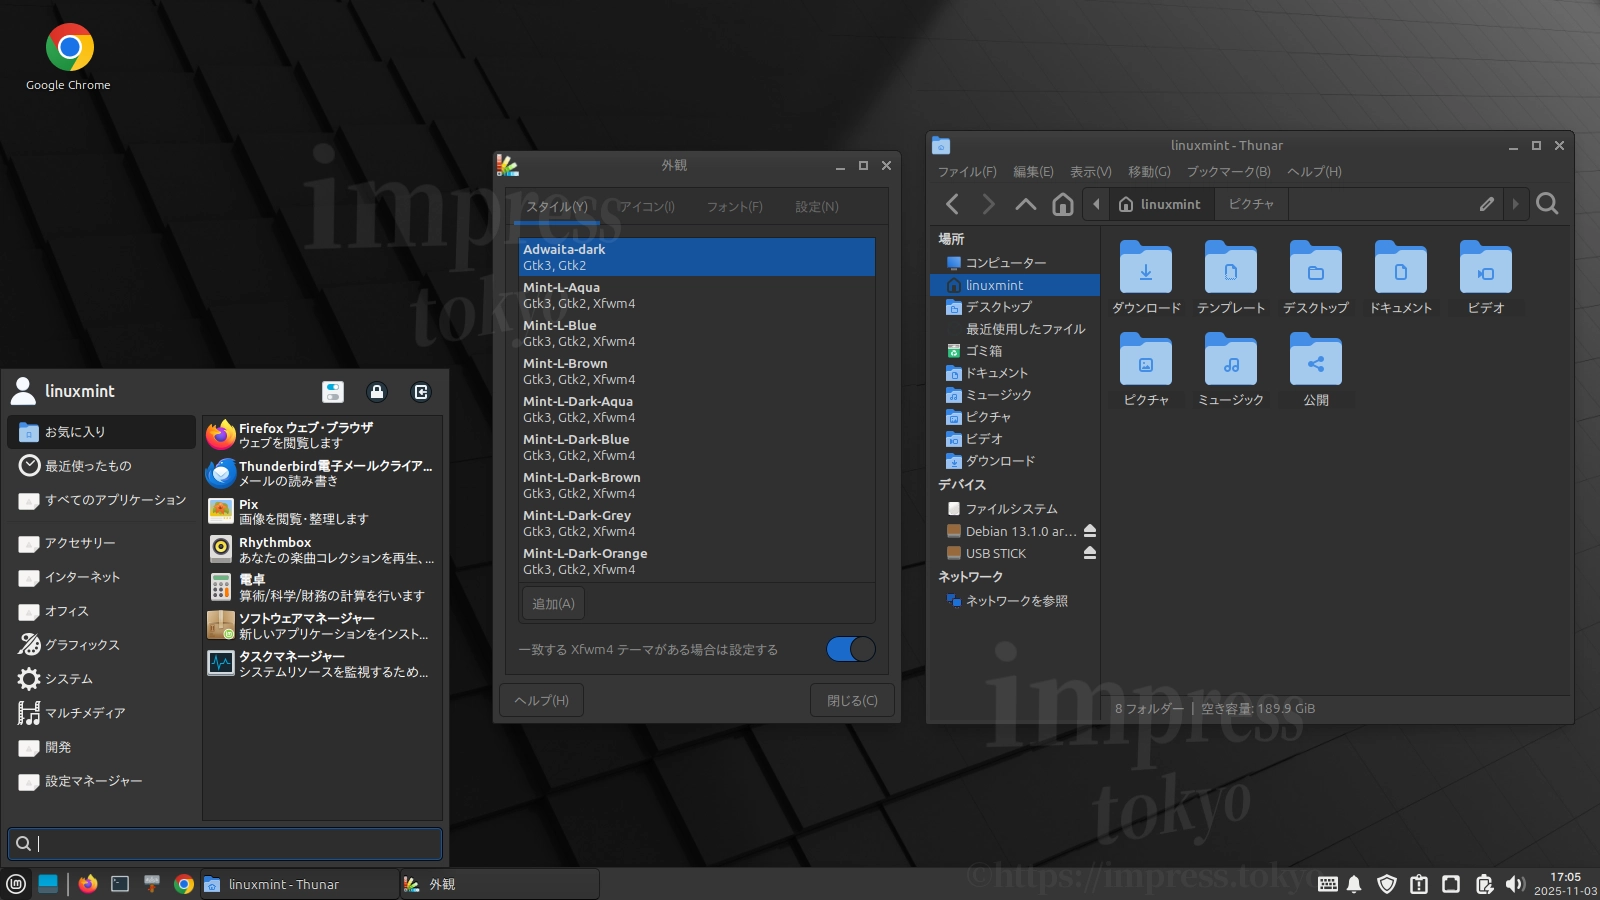Open the ヘルプ menu in Thunar

1315,172
